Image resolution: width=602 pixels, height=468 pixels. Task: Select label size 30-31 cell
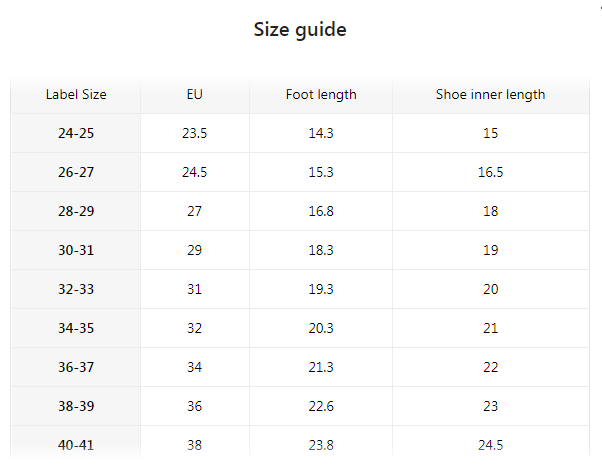coord(76,250)
